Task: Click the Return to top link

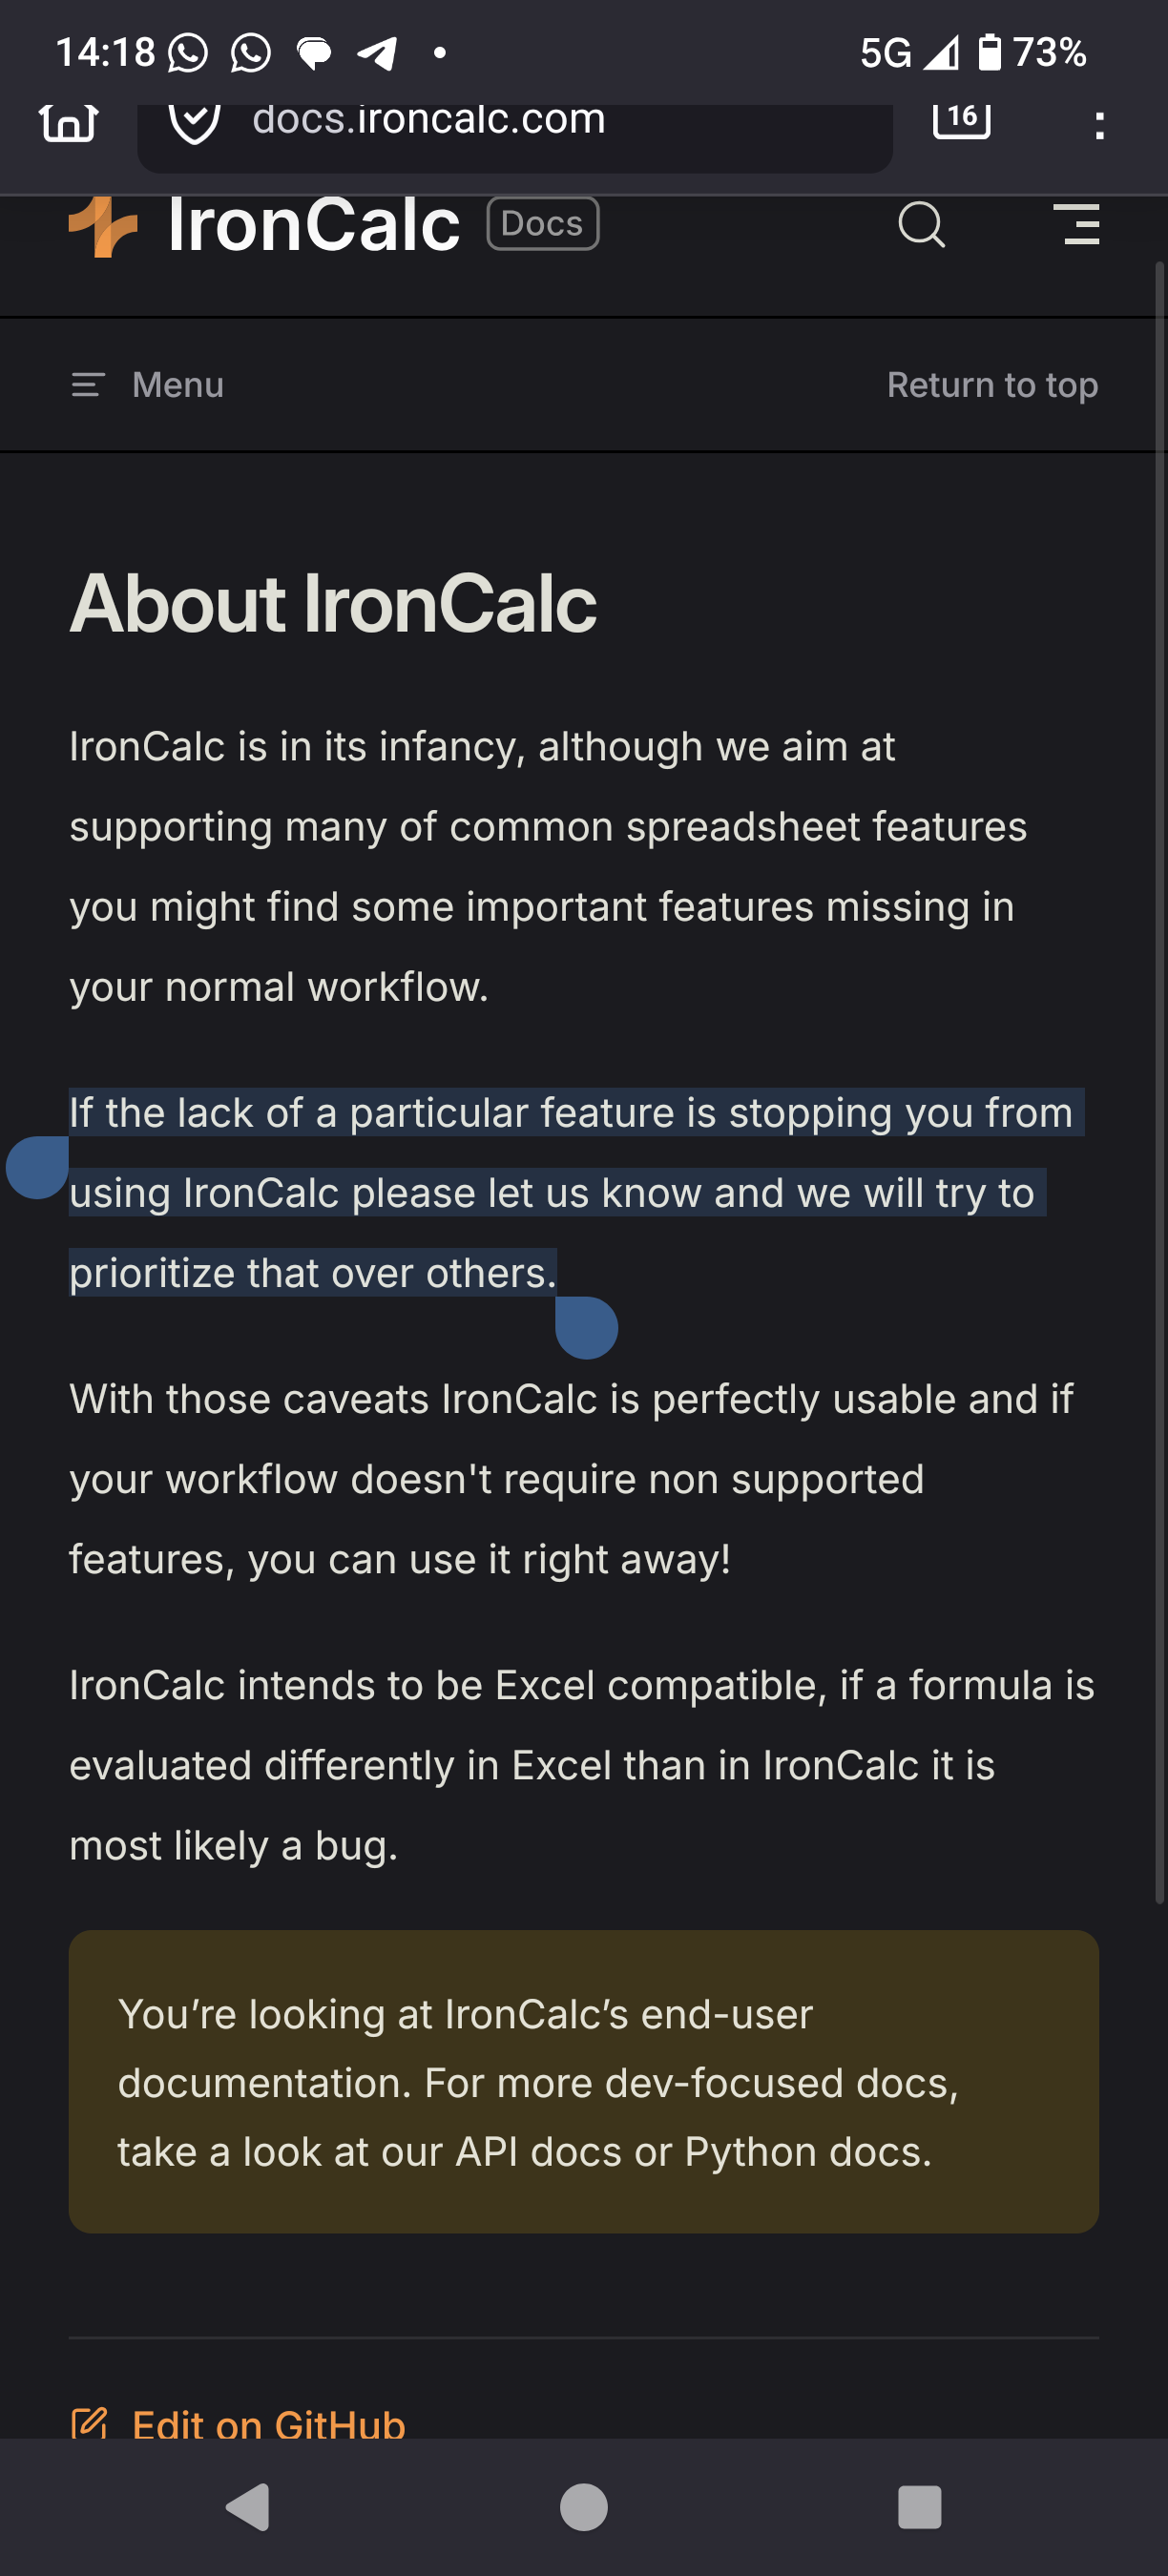Action: click(992, 385)
